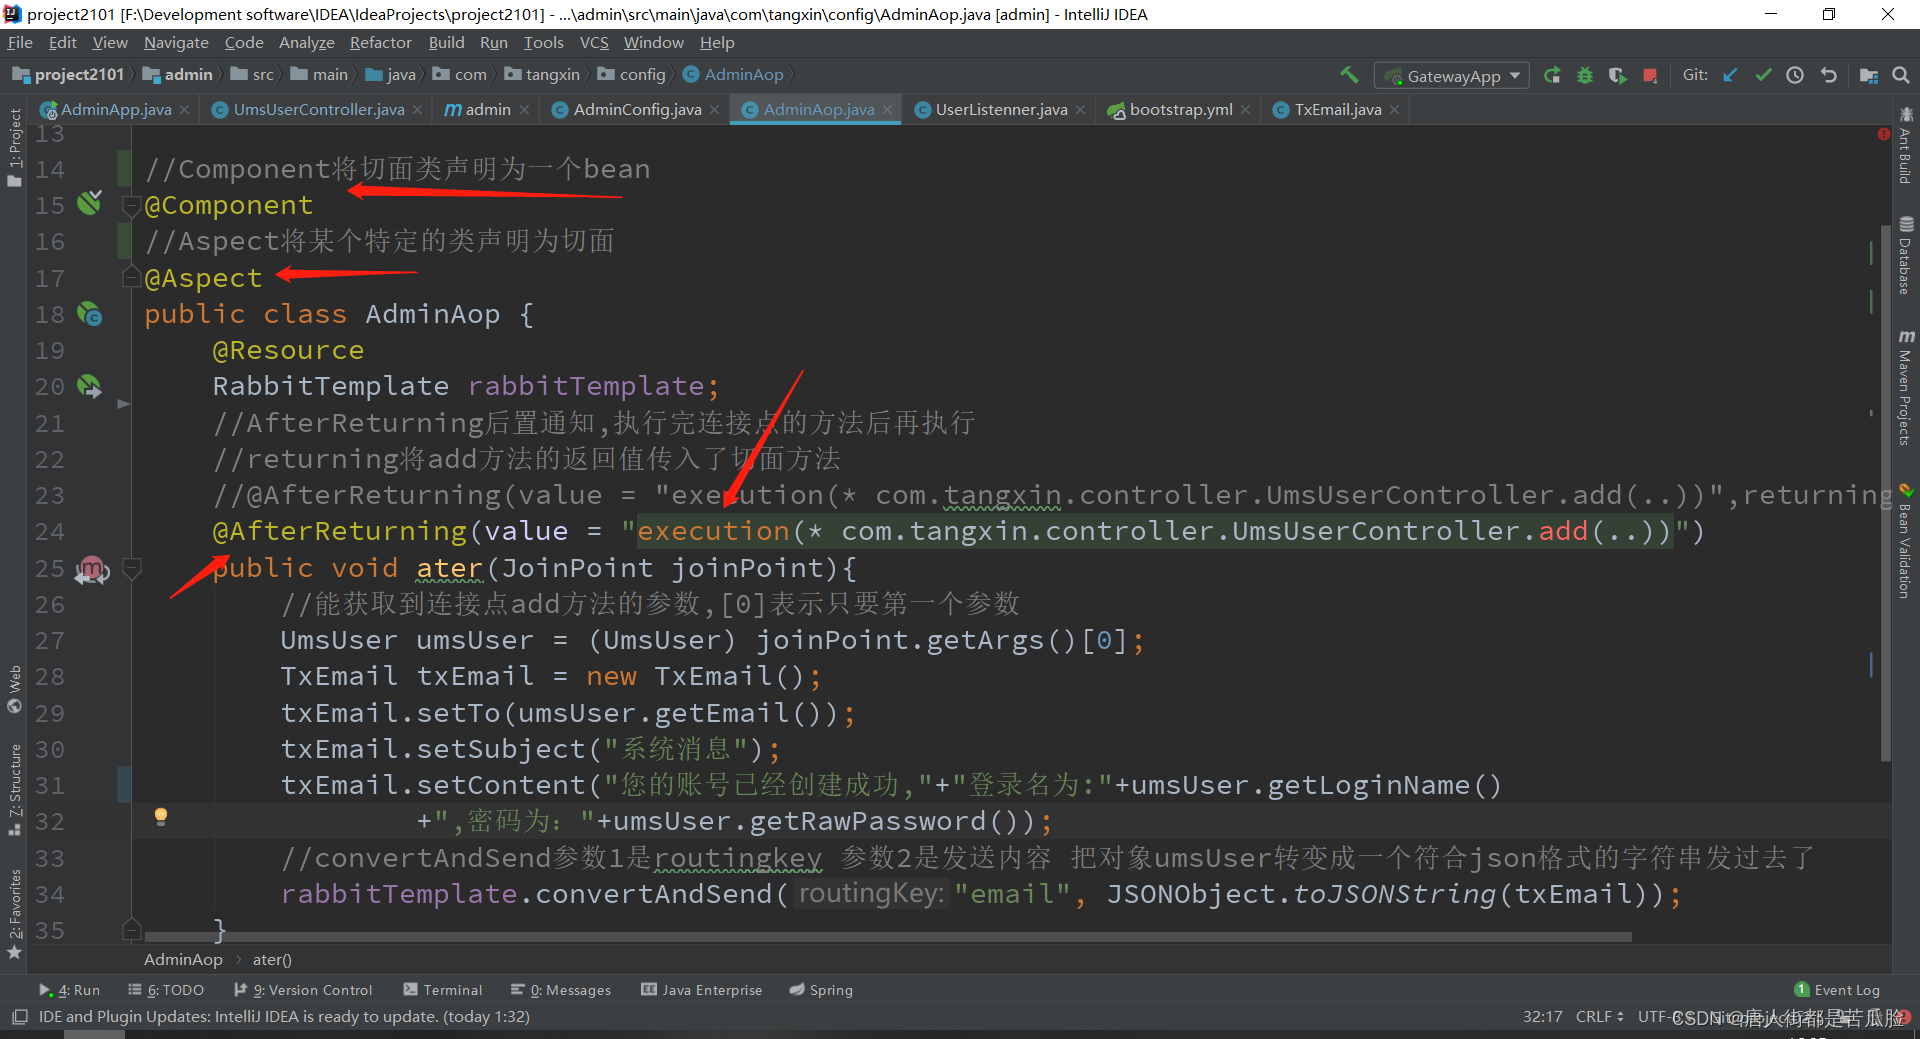1920x1039 pixels.
Task: Open the Terminal tool window
Action: 443,990
